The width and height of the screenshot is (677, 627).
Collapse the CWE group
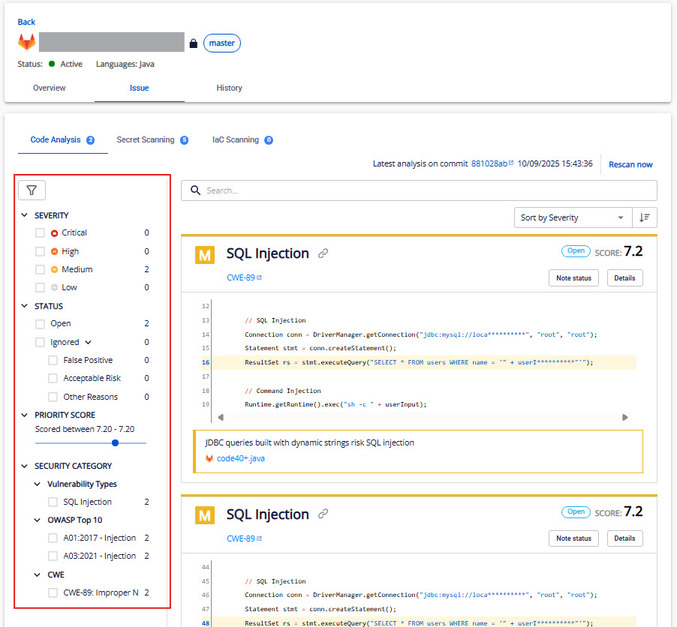click(38, 575)
